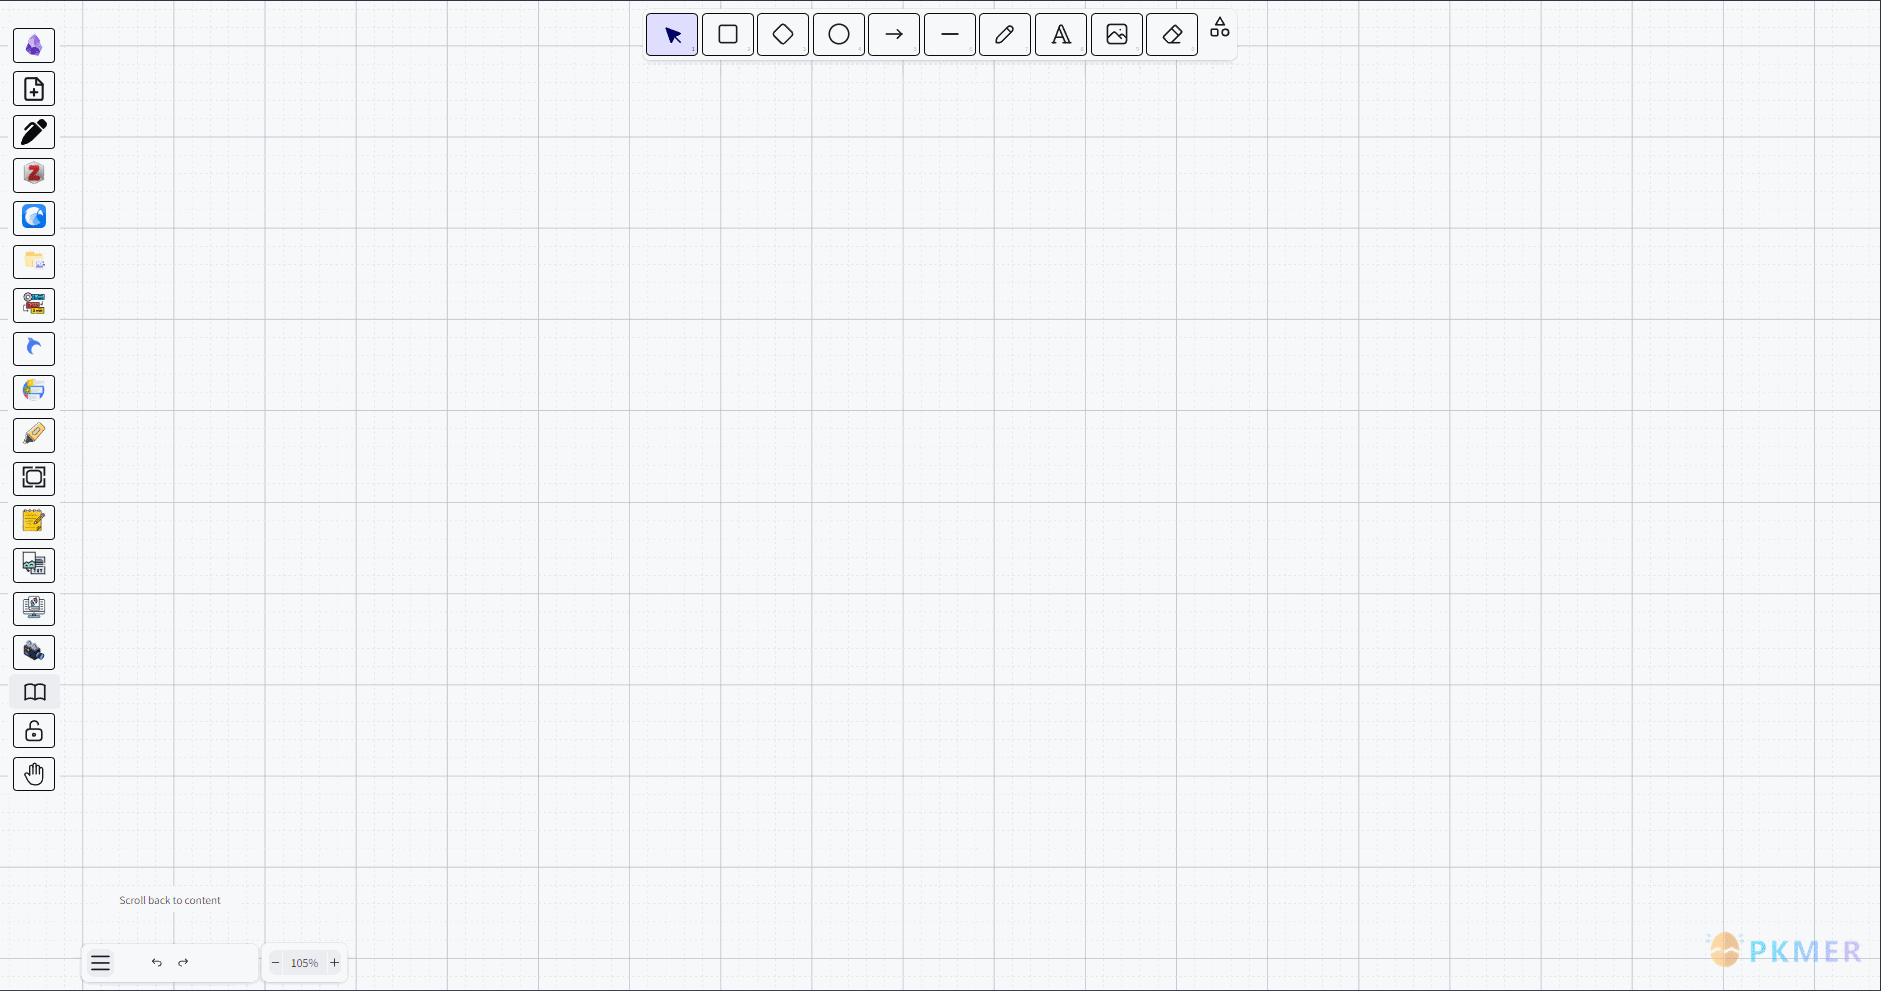Select the Arrow drawing tool
Viewport: 1881px width, 991px height.
[894, 35]
